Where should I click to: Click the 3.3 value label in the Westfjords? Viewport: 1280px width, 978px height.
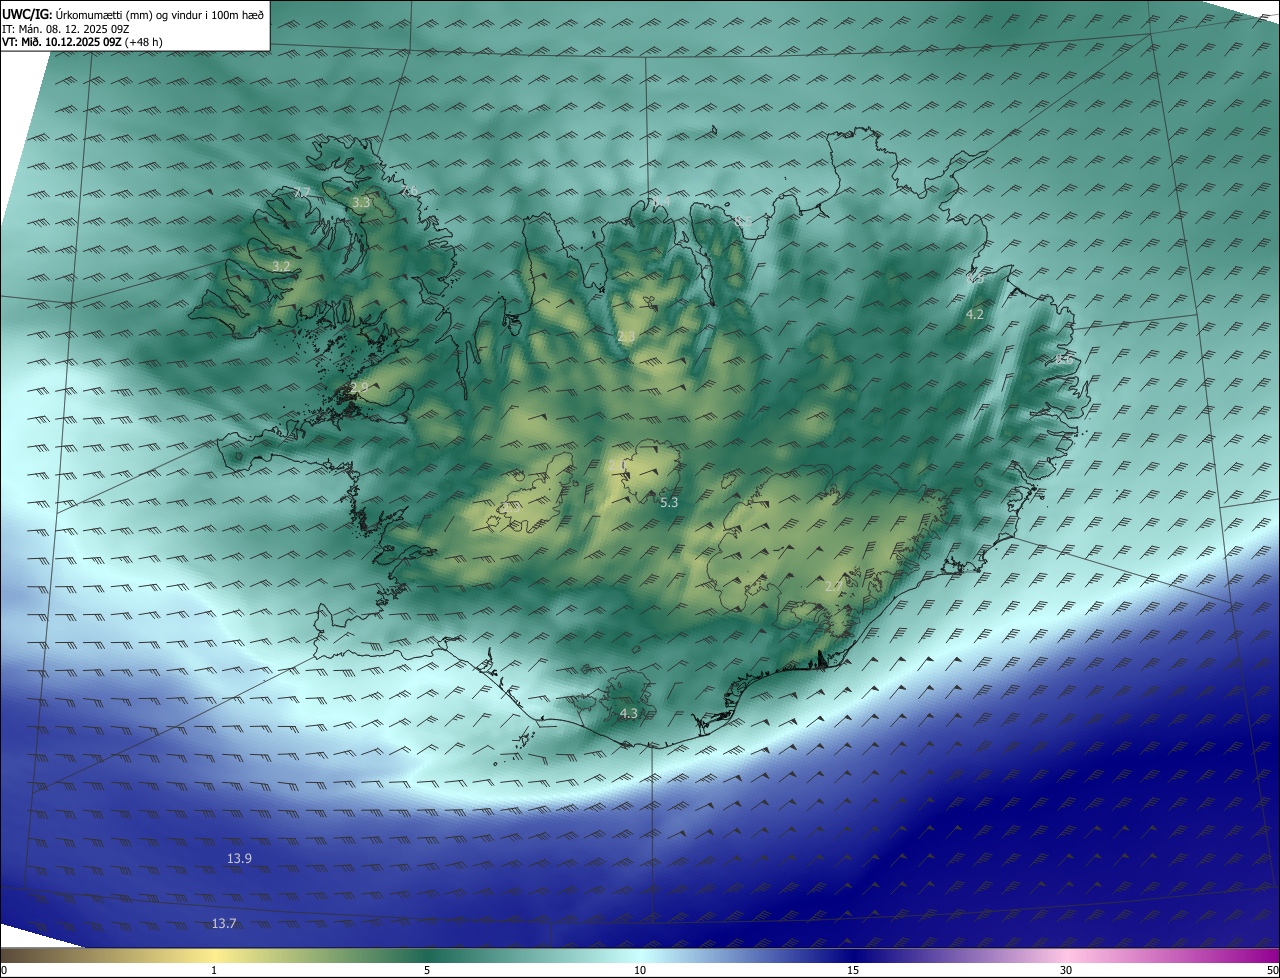[x=361, y=202]
